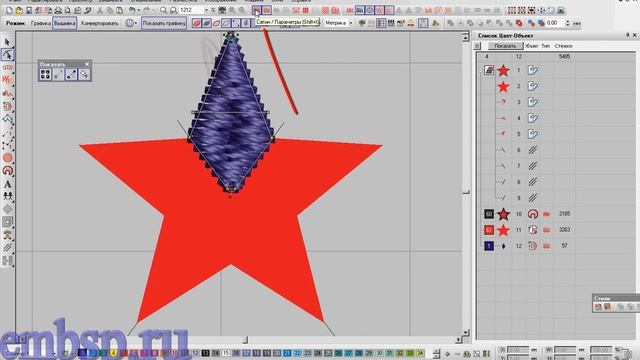This screenshot has height=360, width=640.
Task: Collapse the tree expander of color group 1
Action: coord(480,70)
